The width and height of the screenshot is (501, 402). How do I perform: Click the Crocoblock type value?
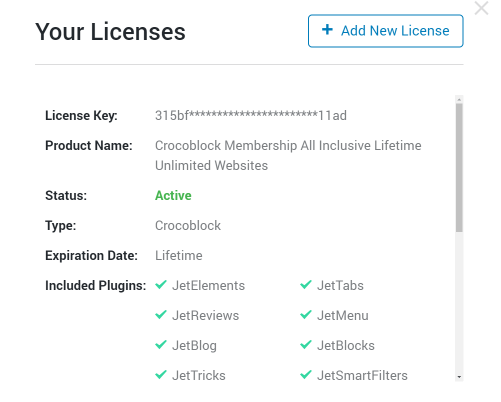click(x=188, y=226)
